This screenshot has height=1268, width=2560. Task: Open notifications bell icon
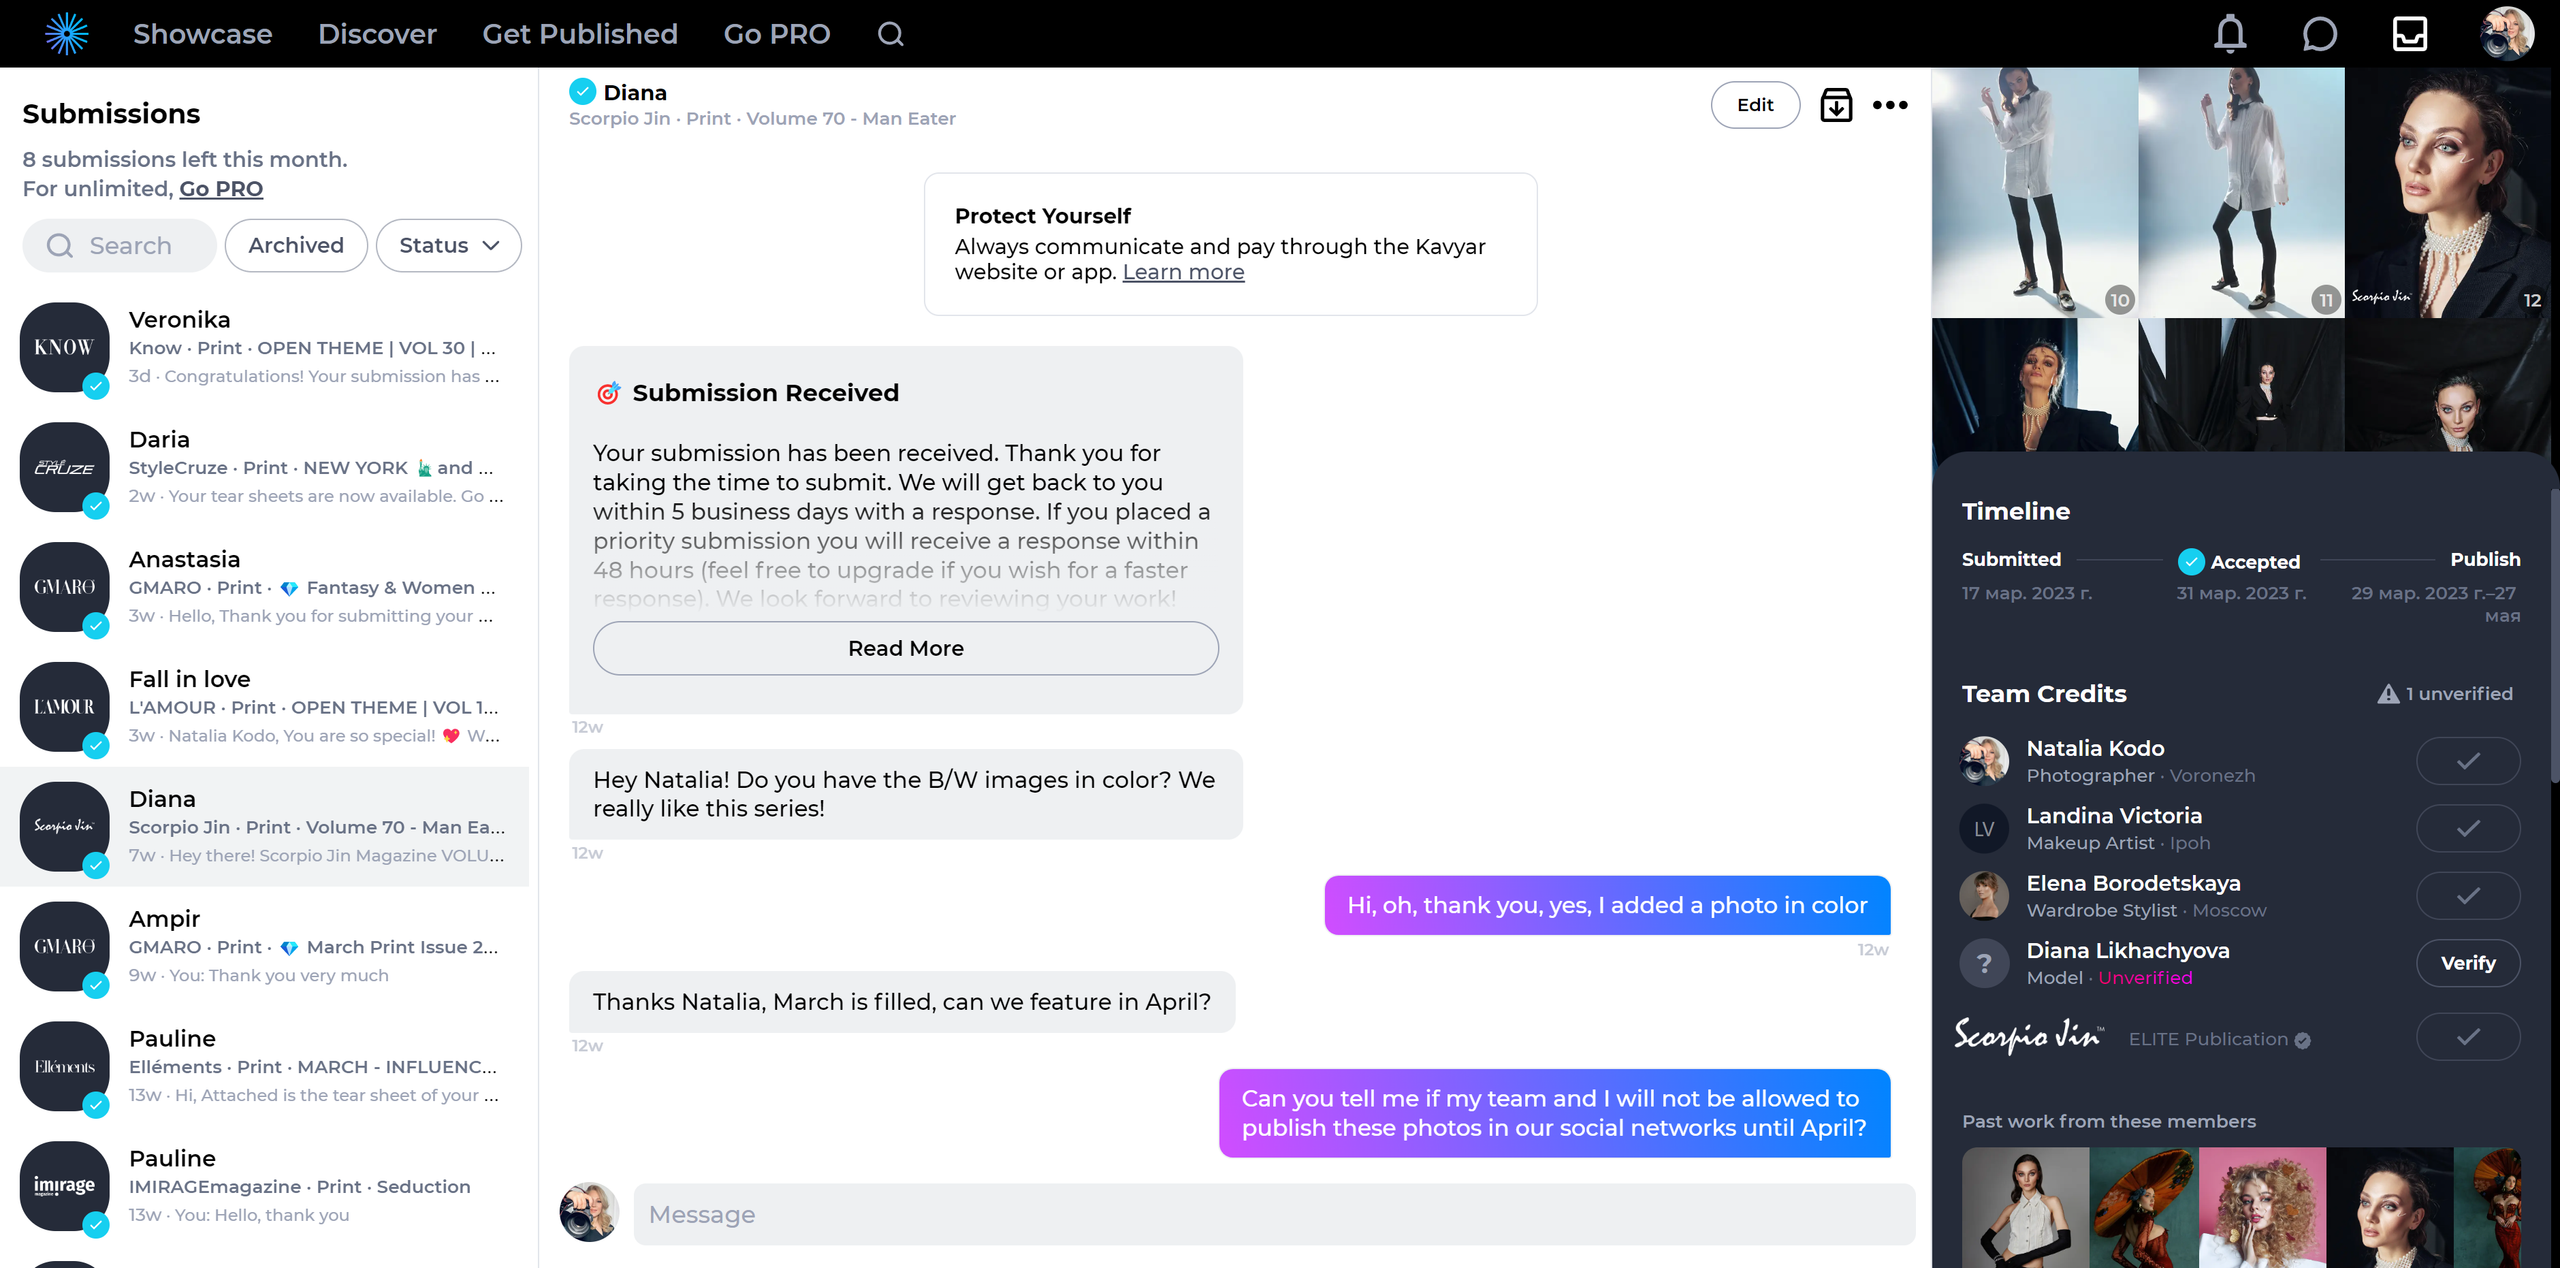(2230, 34)
